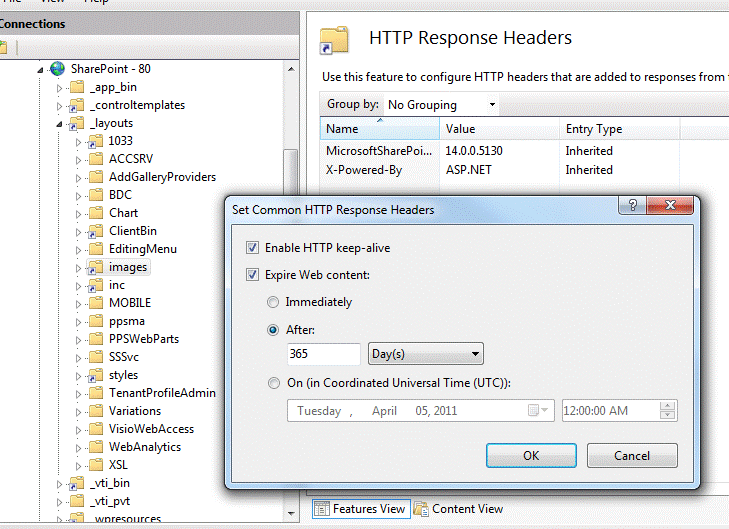Screen dimensions: 729x529
Task: Click the ppsma folder icon
Action: pyautogui.click(x=96, y=321)
